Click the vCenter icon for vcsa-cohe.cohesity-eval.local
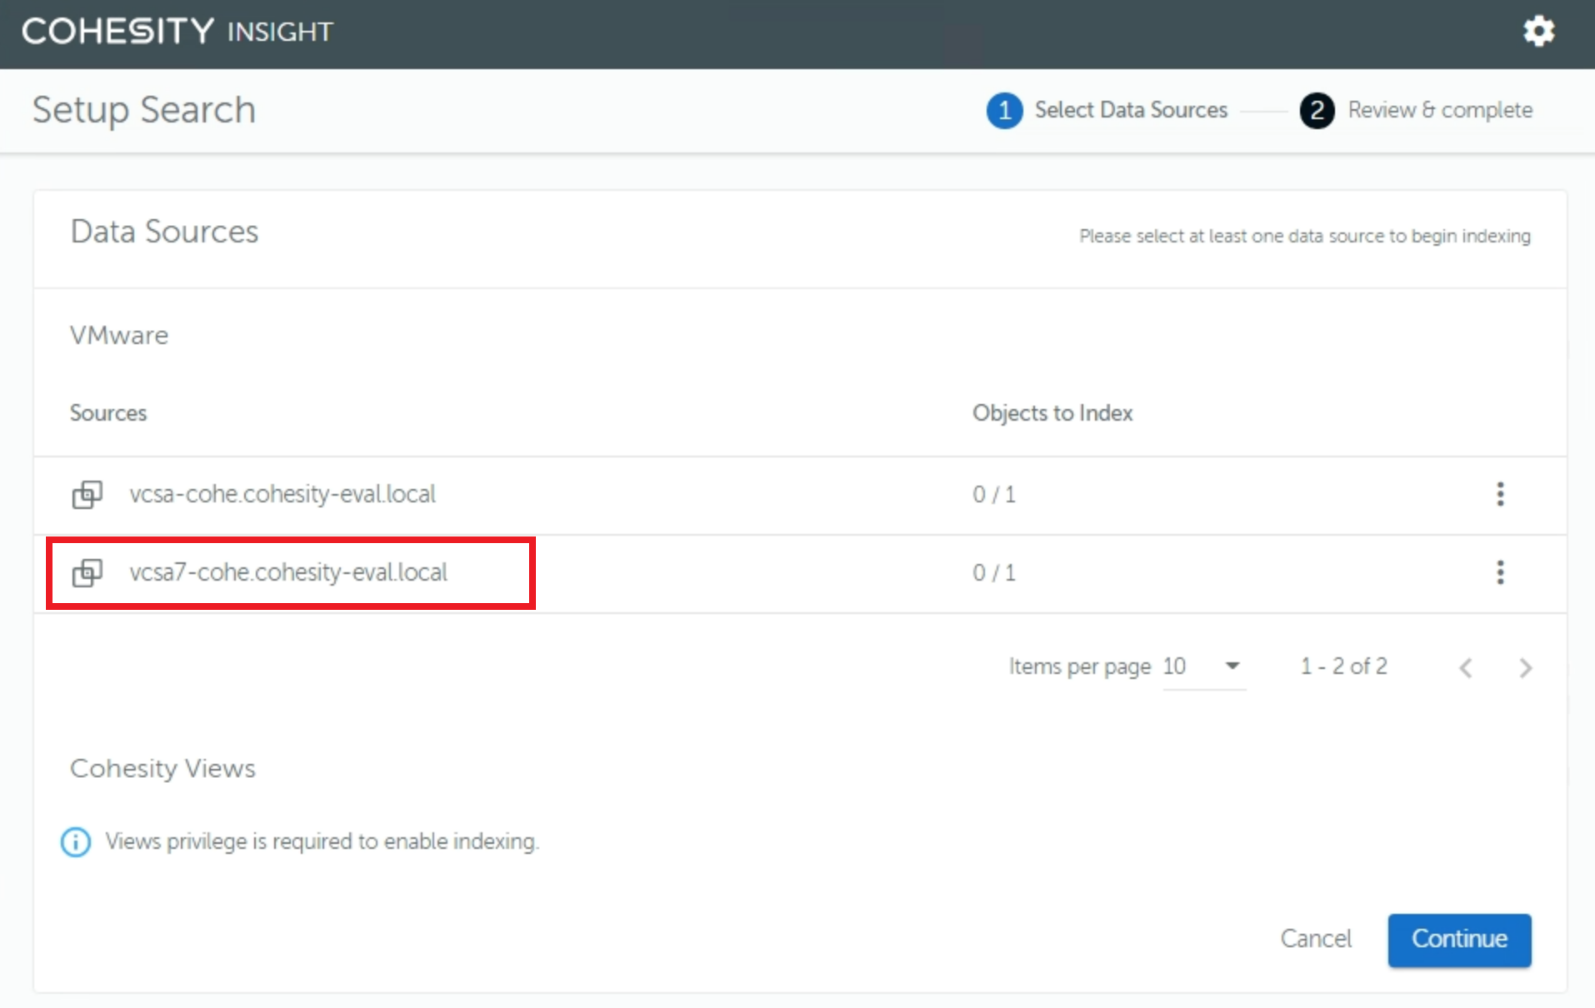Image resolution: width=1595 pixels, height=1008 pixels. point(87,494)
